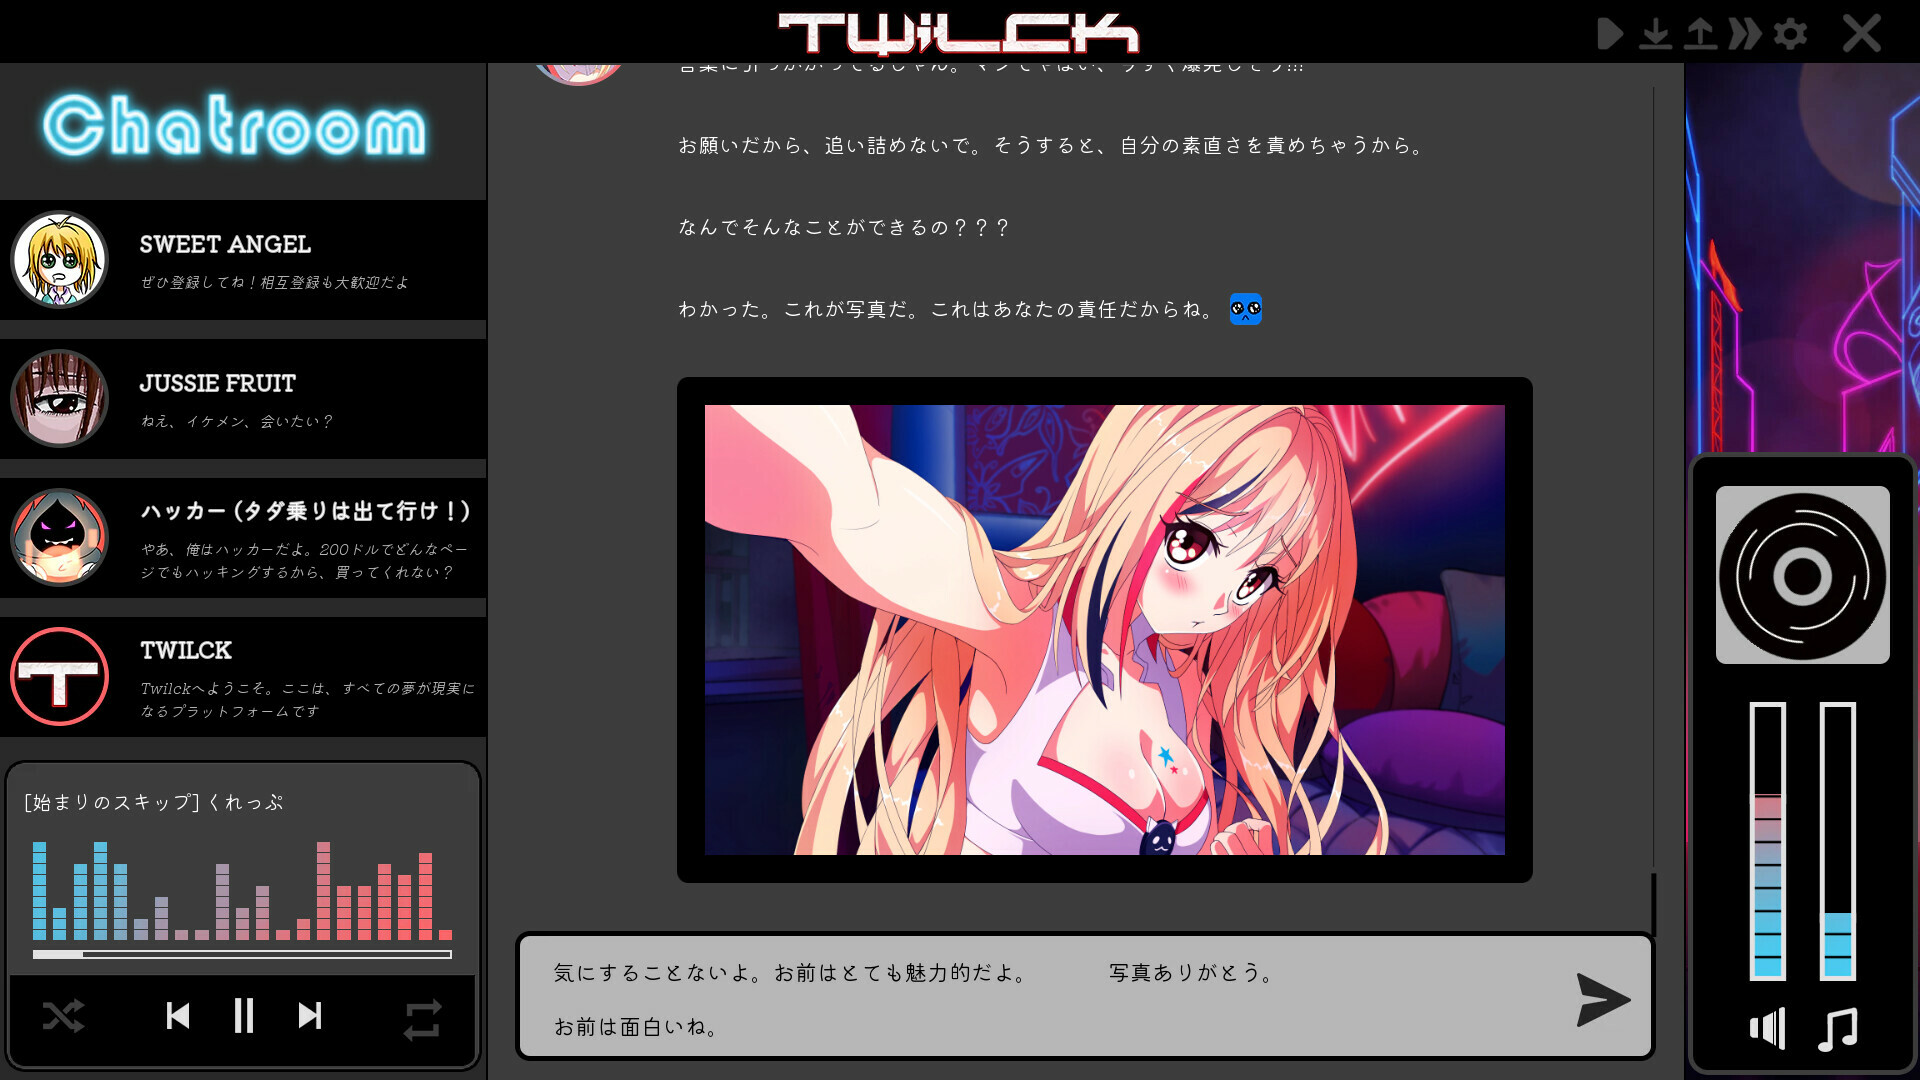Image resolution: width=1920 pixels, height=1080 pixels.
Task: Click the auto-play triangle icon in top bar
Action: (x=1608, y=34)
